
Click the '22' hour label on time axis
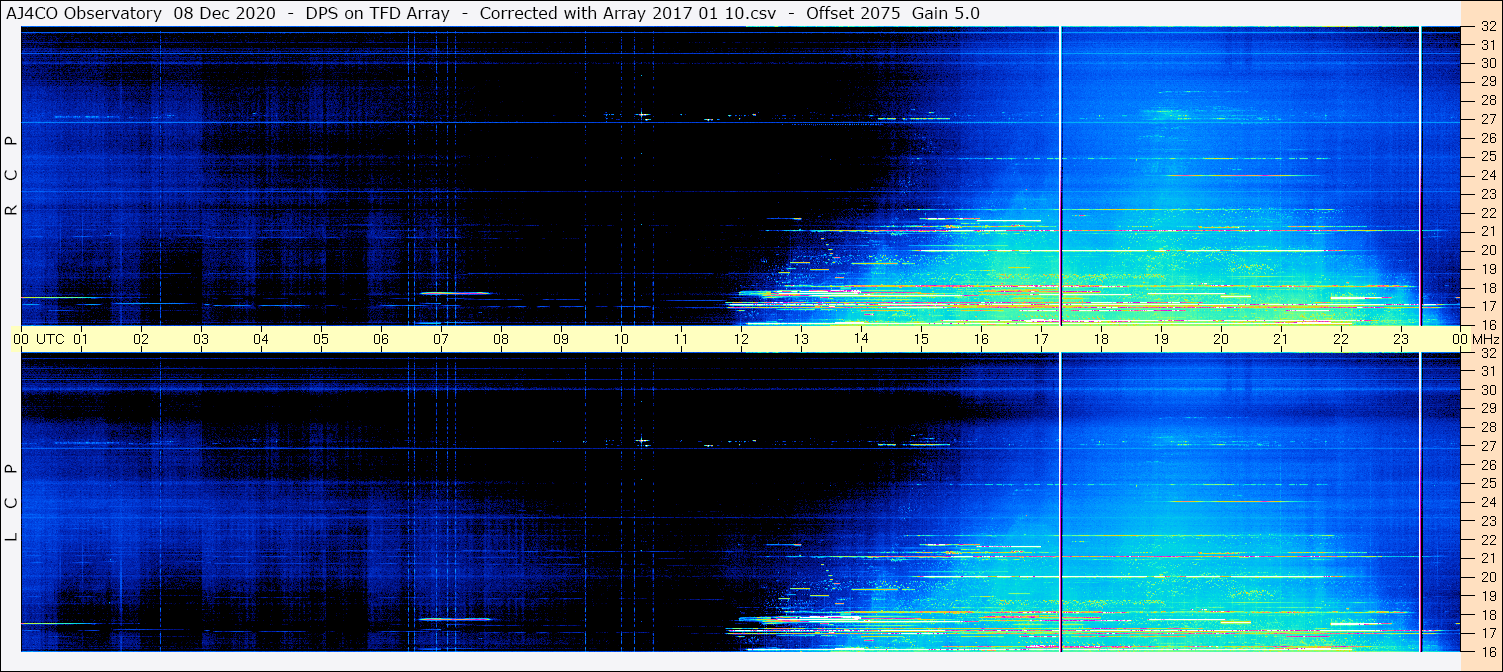(x=1341, y=339)
